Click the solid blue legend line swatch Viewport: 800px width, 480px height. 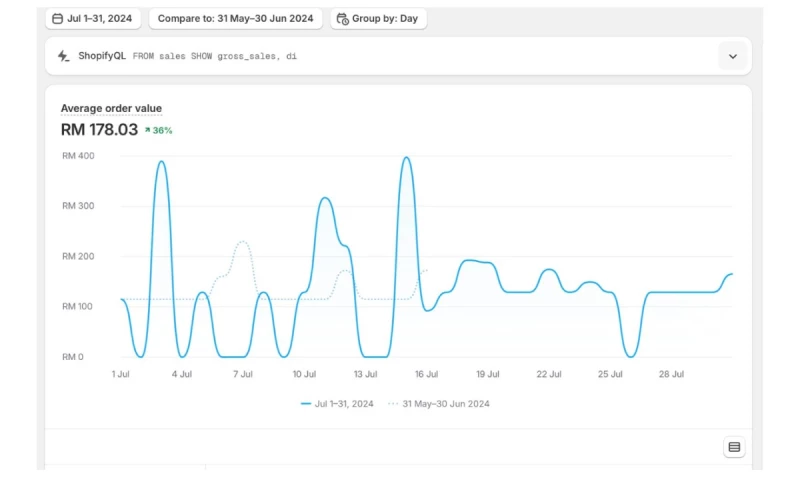click(x=306, y=404)
